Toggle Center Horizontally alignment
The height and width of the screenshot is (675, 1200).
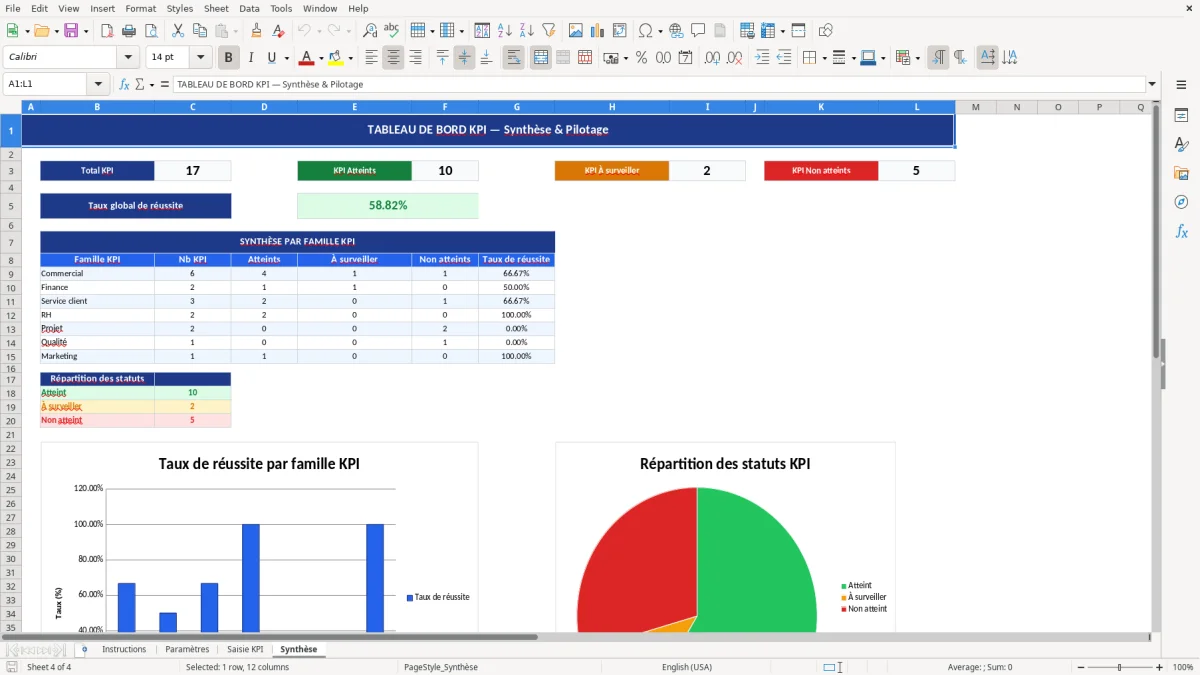(x=393, y=57)
